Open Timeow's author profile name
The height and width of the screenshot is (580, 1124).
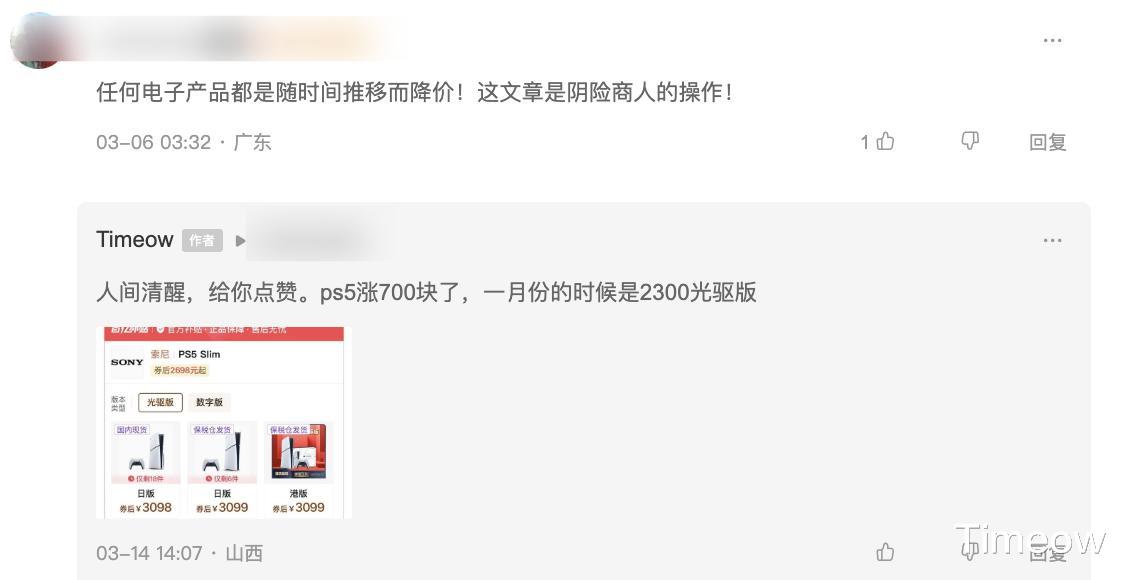(x=135, y=239)
